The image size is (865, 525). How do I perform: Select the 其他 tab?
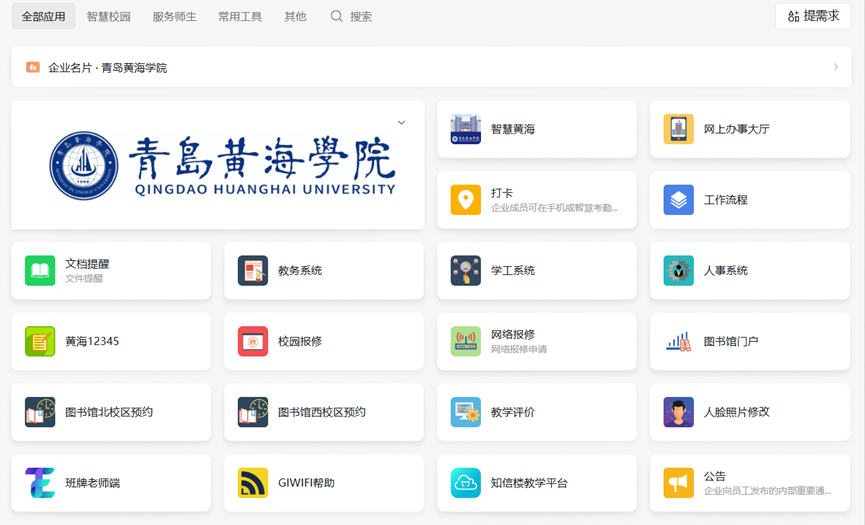click(295, 17)
